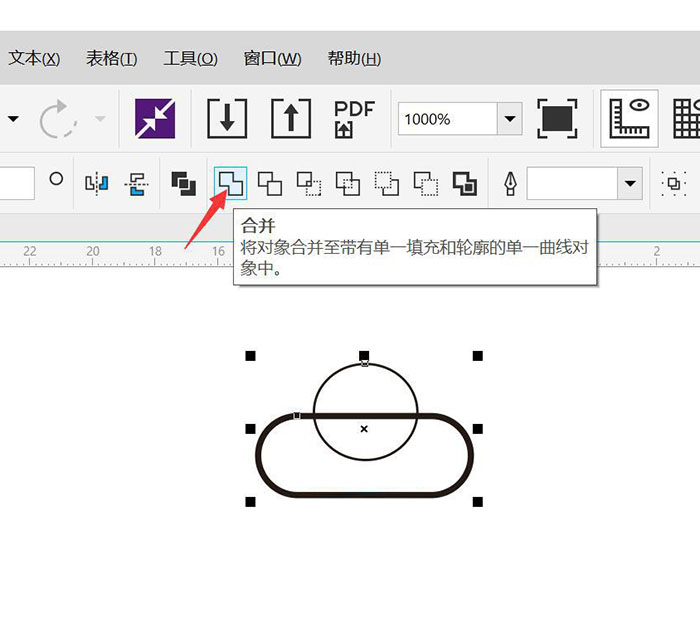Screen dimensions: 700x633
Task: Click the Export arrow-up icon
Action: click(x=291, y=118)
